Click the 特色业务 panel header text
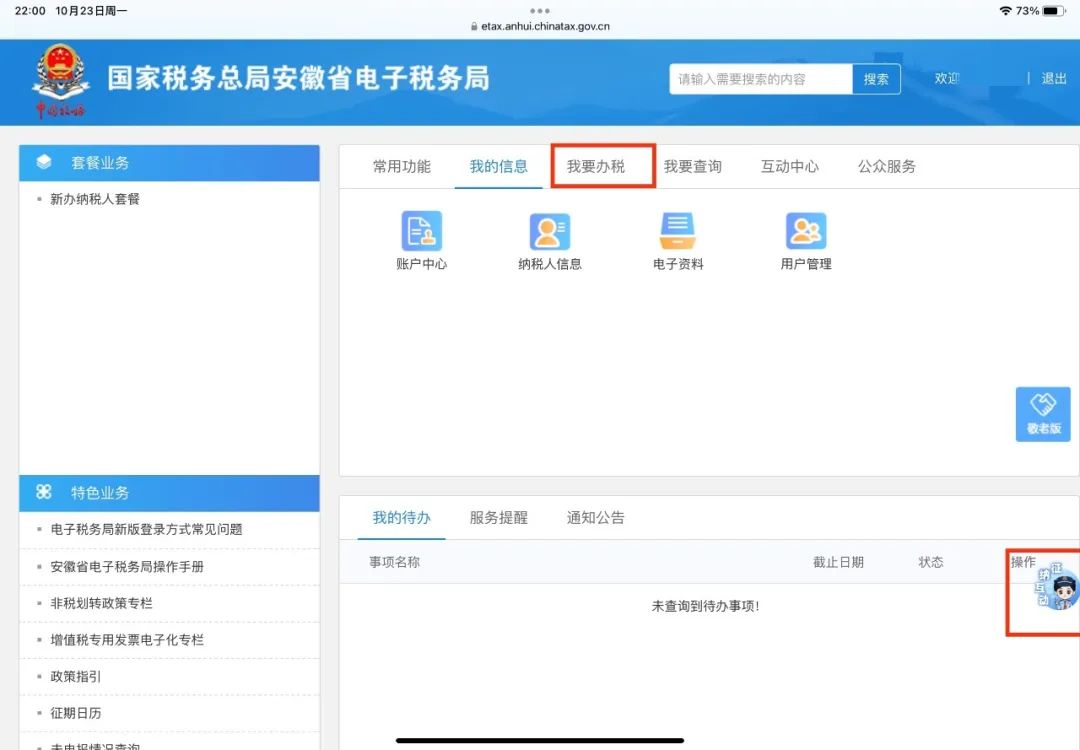Viewport: 1080px width, 750px height. pyautogui.click(x=101, y=492)
